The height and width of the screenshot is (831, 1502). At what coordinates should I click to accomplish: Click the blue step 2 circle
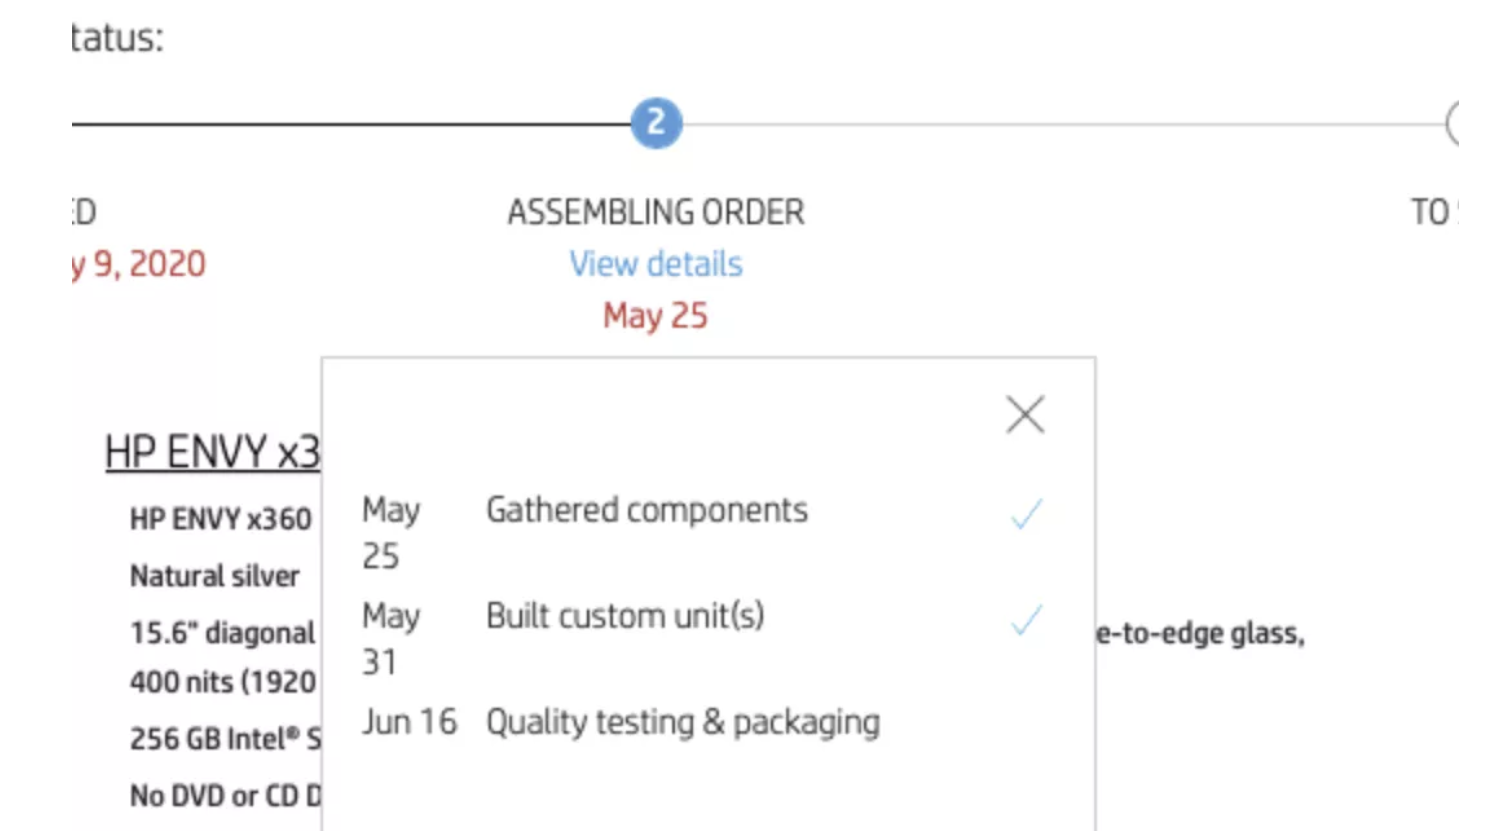pyautogui.click(x=656, y=123)
